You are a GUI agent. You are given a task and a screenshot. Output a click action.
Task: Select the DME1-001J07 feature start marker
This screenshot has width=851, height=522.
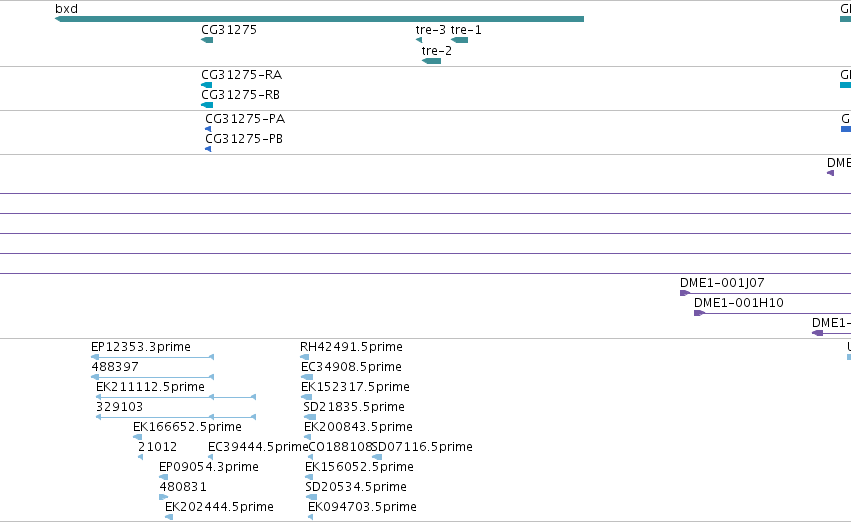685,293
